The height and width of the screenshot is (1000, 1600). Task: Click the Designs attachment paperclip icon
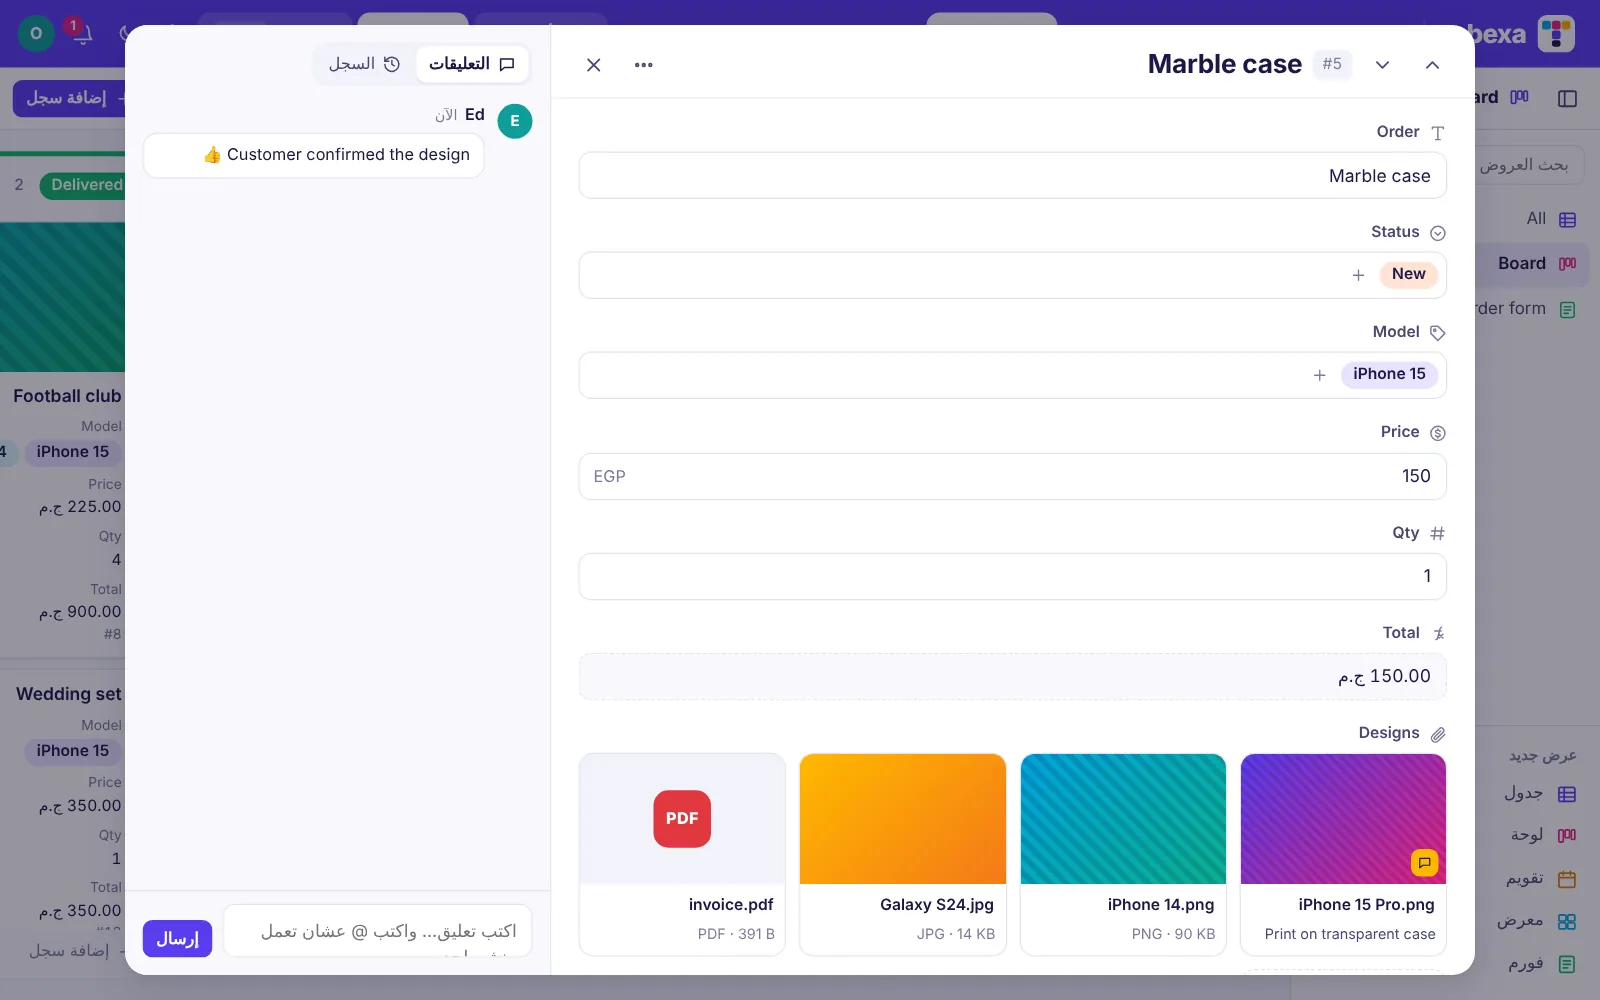(1437, 734)
